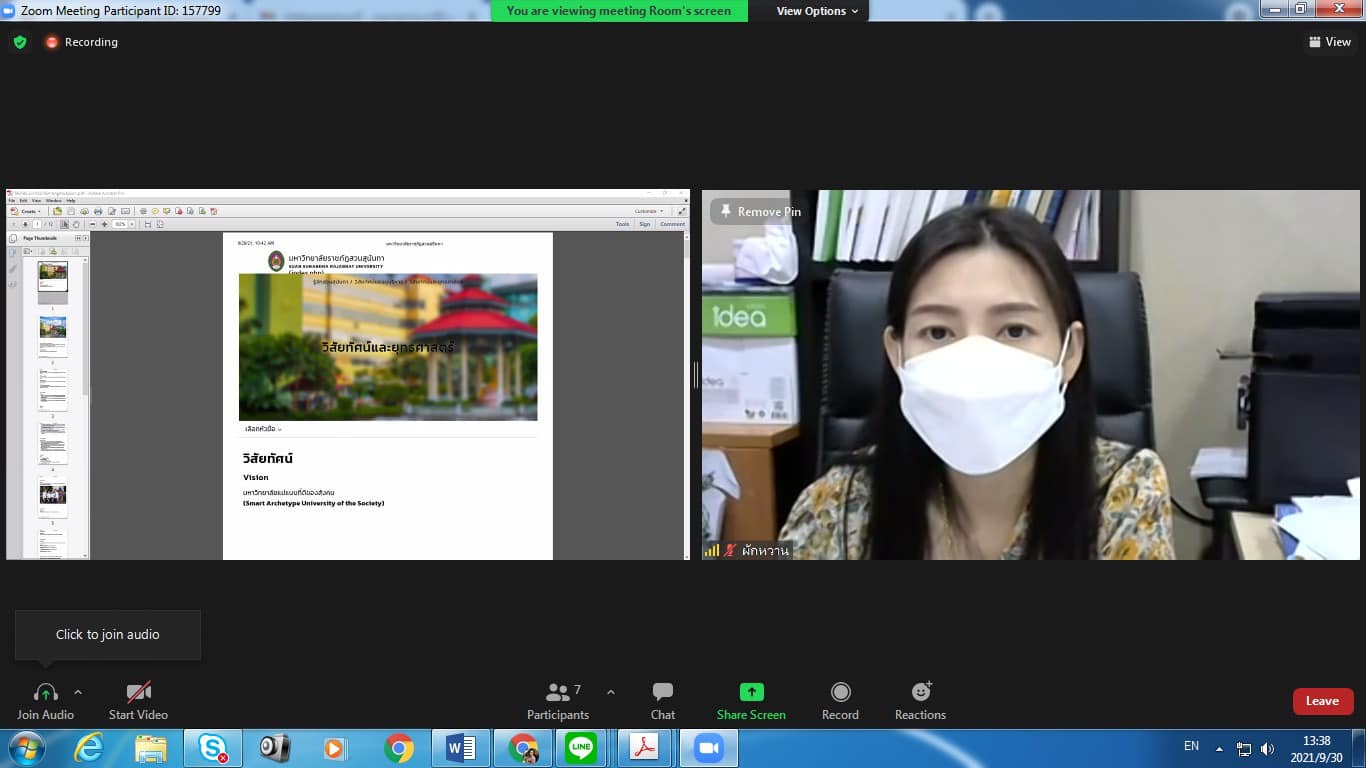Leave the meeting
Screen dimensions: 1366x768
[1322, 701]
